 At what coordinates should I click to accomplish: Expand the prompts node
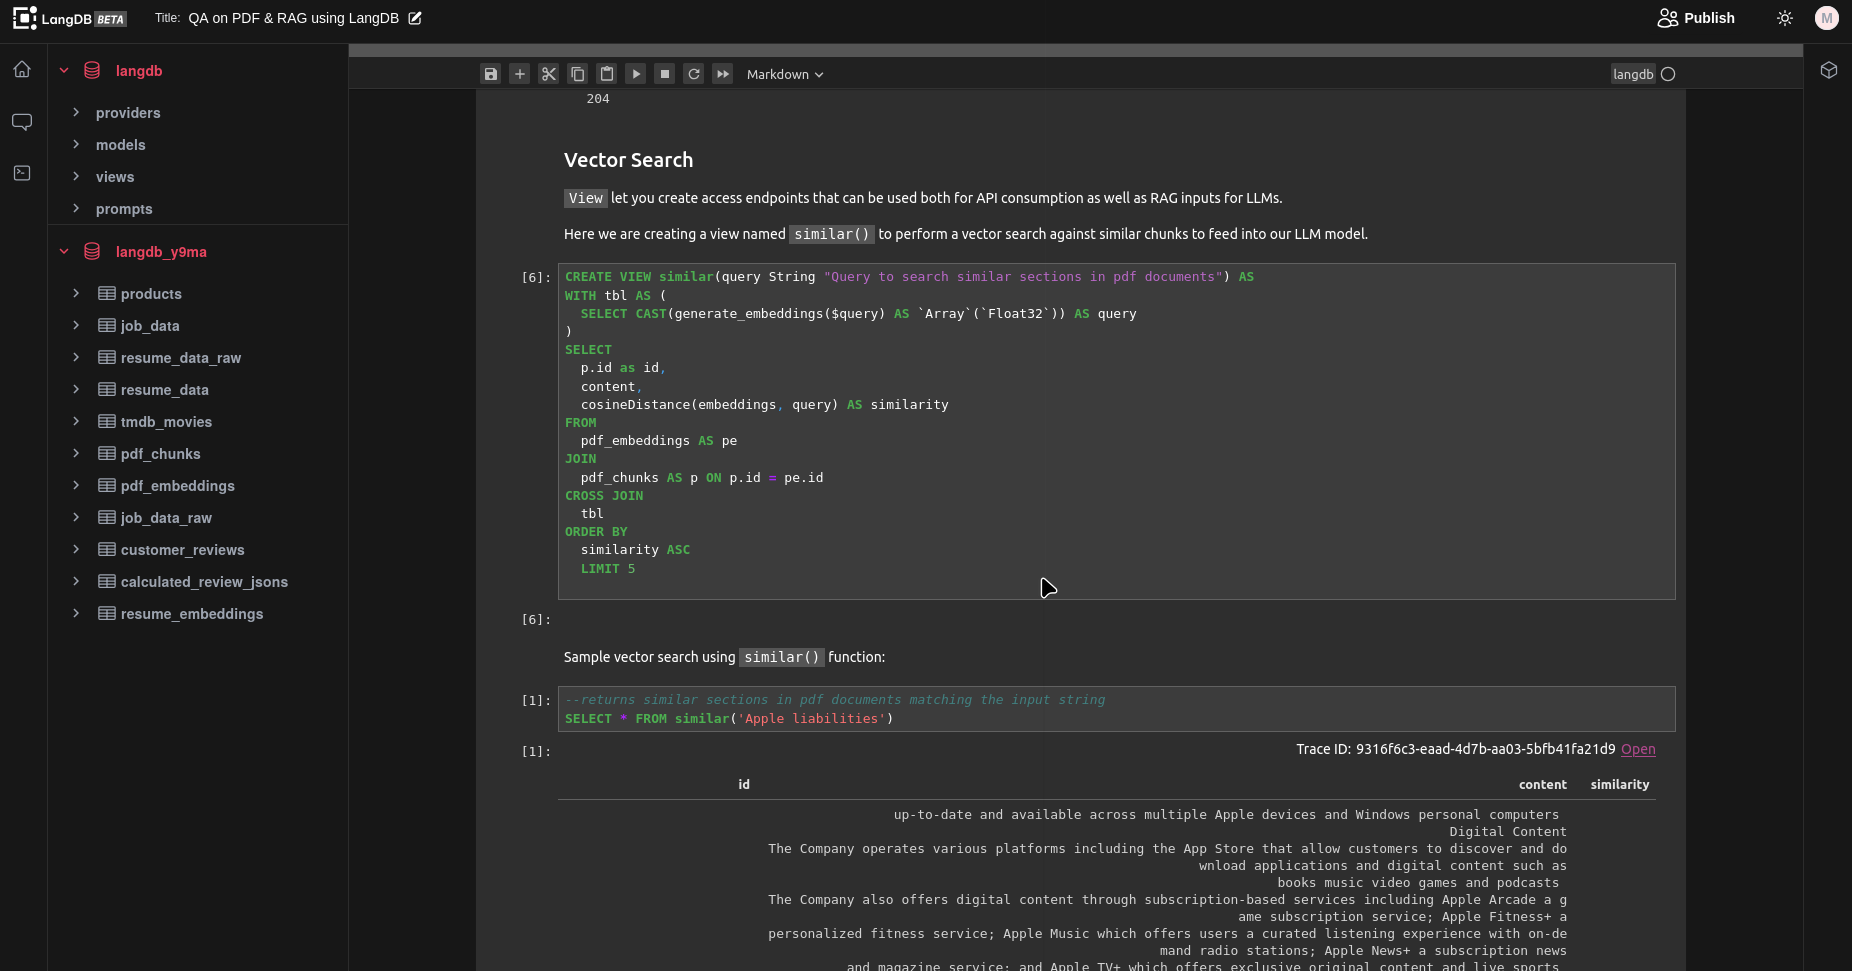76,209
